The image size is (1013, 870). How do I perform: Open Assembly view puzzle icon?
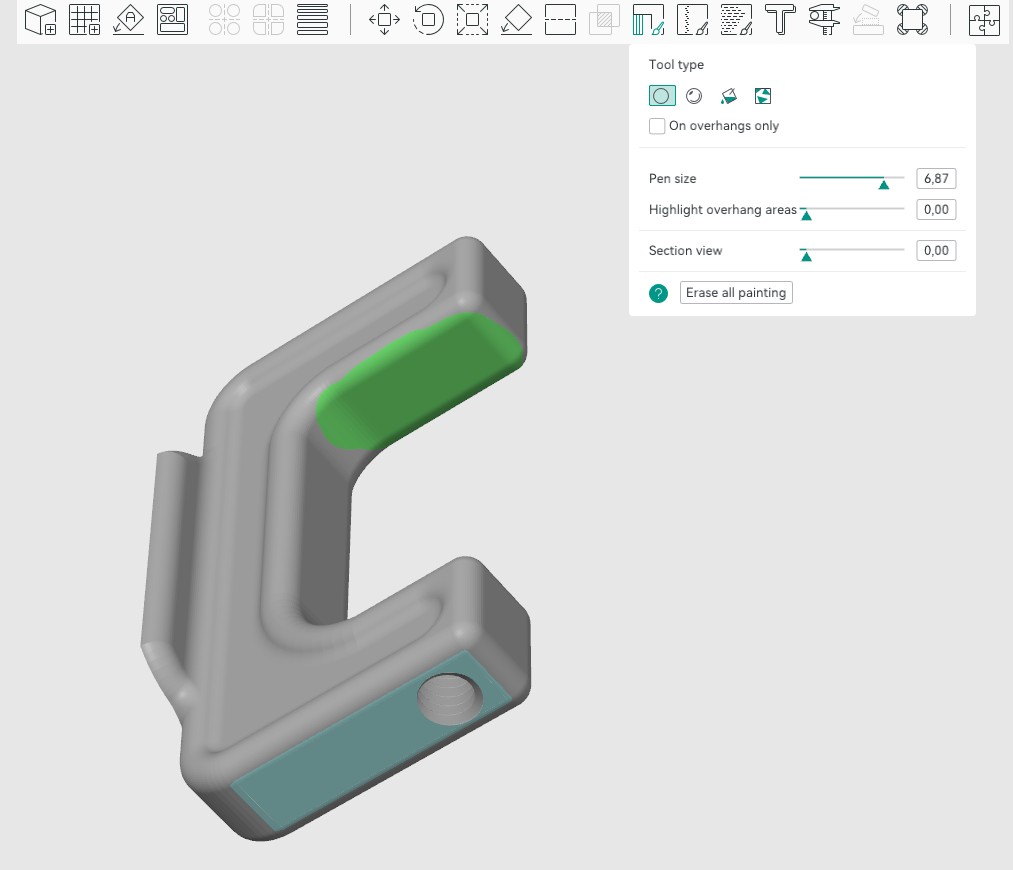click(984, 19)
